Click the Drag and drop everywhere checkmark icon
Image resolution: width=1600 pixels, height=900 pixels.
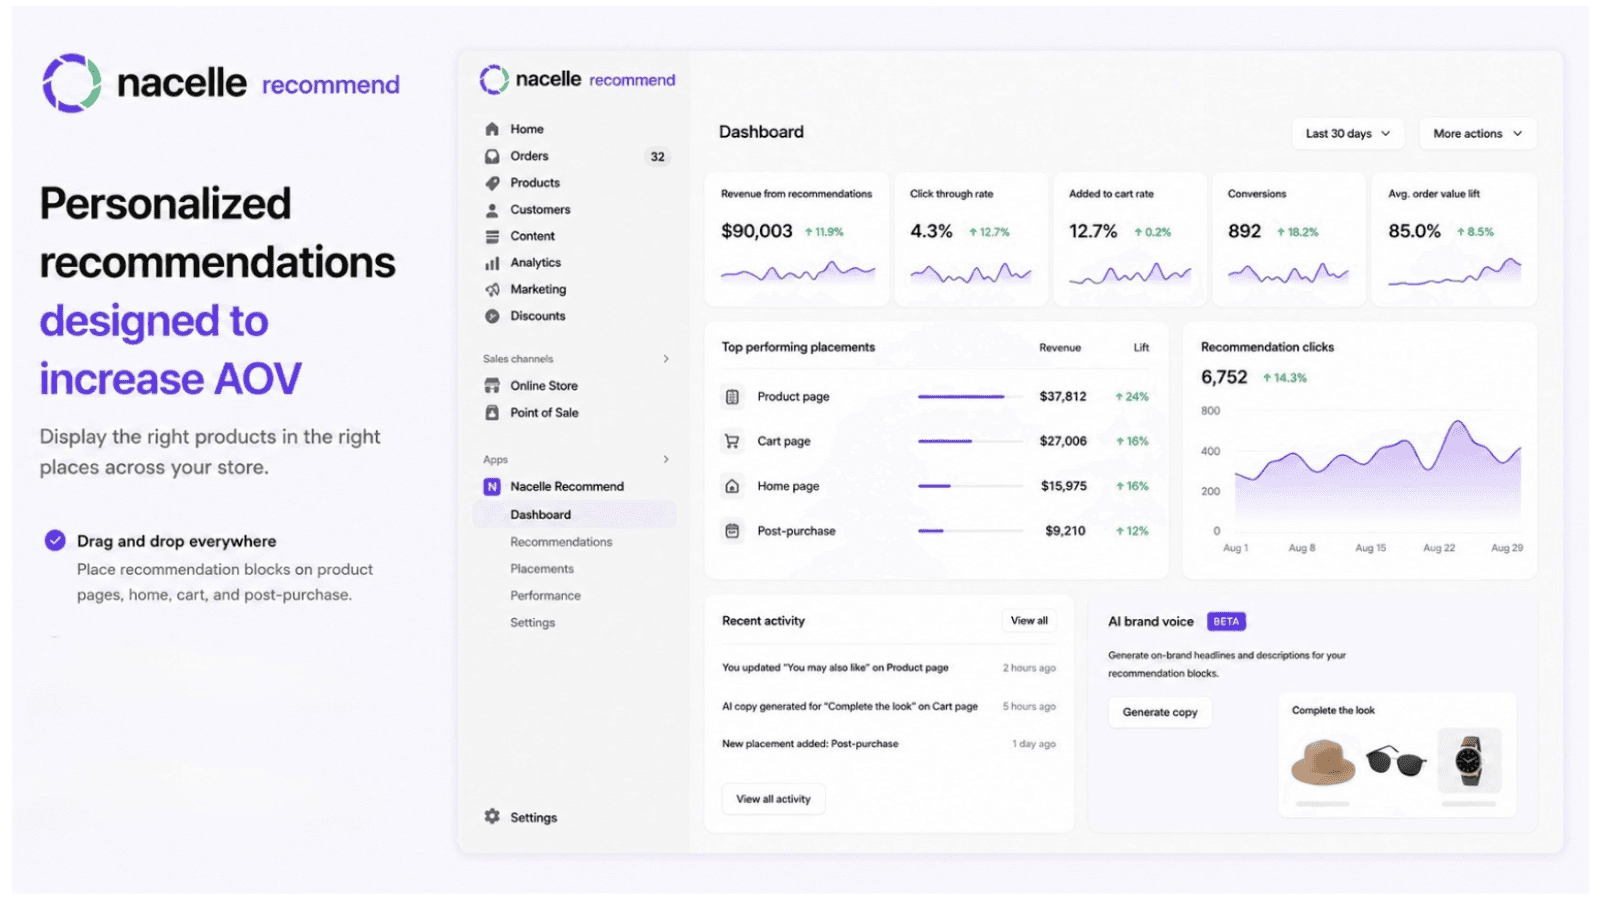[x=55, y=541]
